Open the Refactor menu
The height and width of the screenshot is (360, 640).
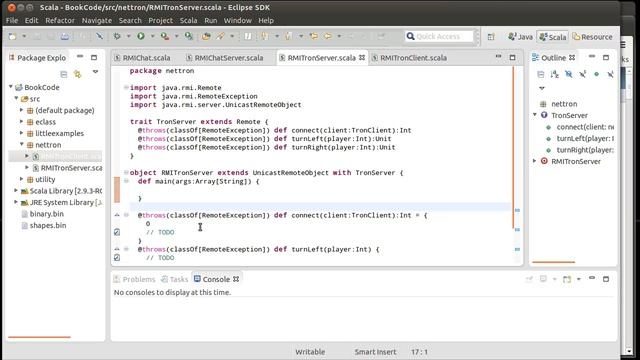[60, 20]
